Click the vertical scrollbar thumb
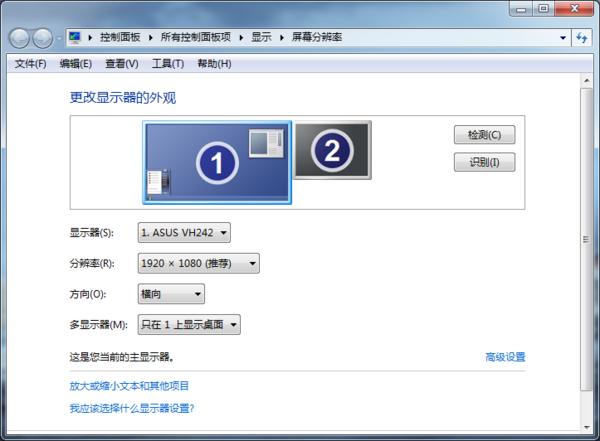Image resolution: width=600 pixels, height=441 pixels. click(586, 239)
